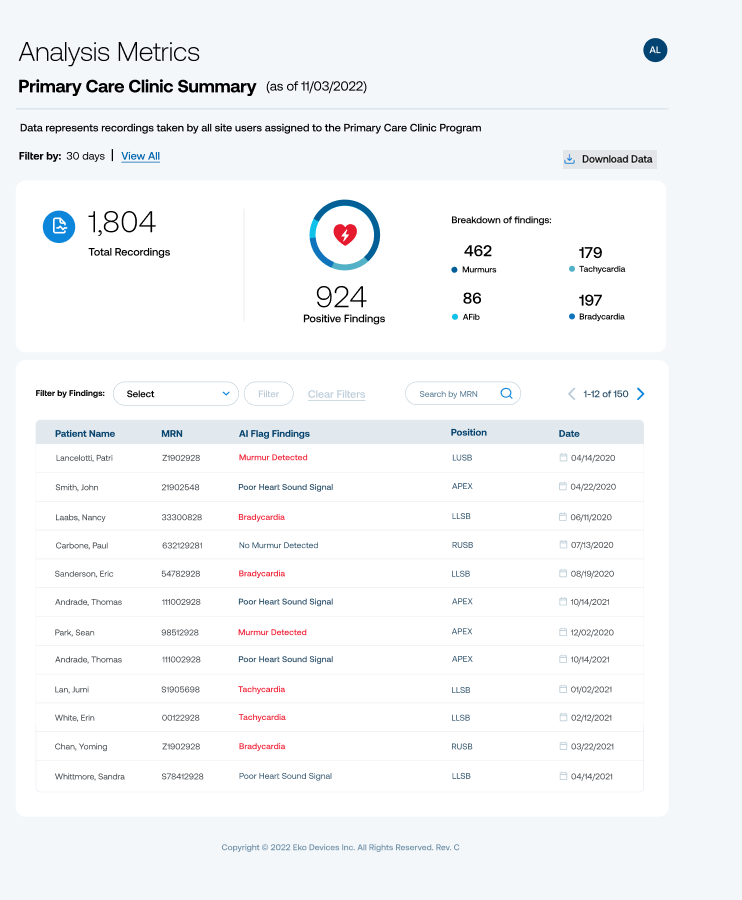This screenshot has width=742, height=900.
Task: Select patient Carbone, Paul
Action: [81, 545]
